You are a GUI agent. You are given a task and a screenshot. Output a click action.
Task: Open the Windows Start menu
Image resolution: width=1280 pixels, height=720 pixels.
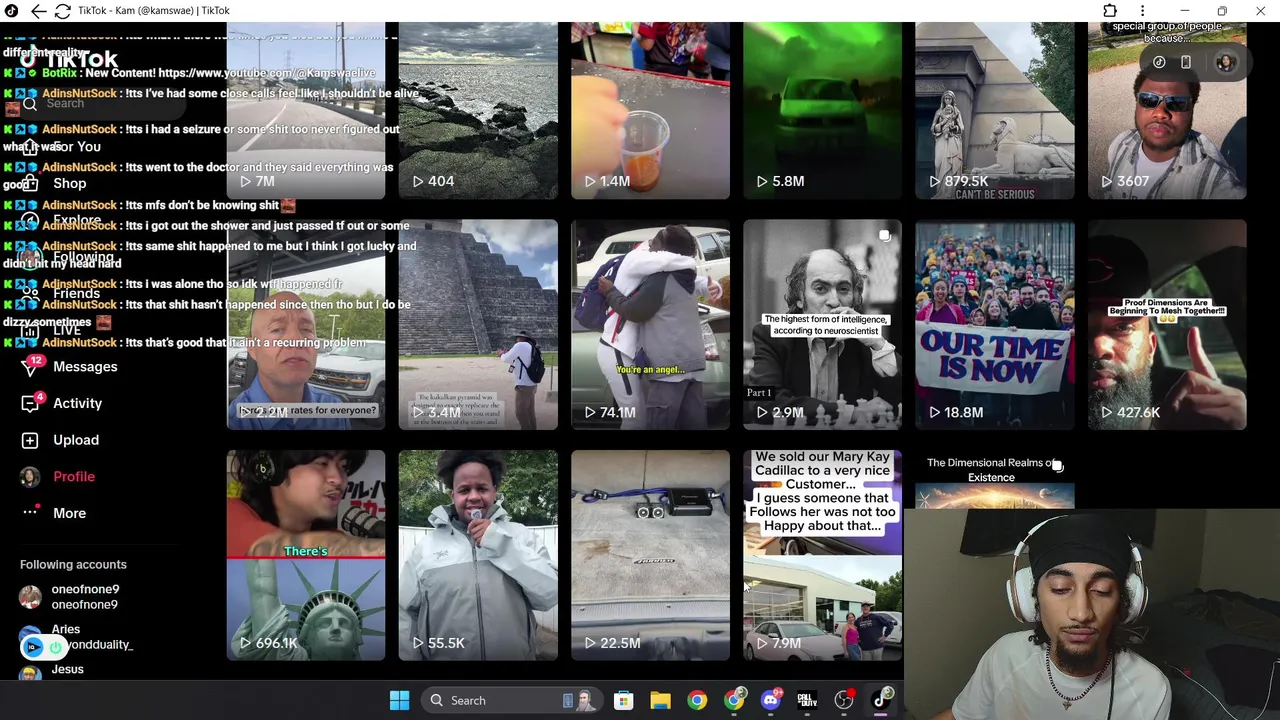click(x=399, y=700)
